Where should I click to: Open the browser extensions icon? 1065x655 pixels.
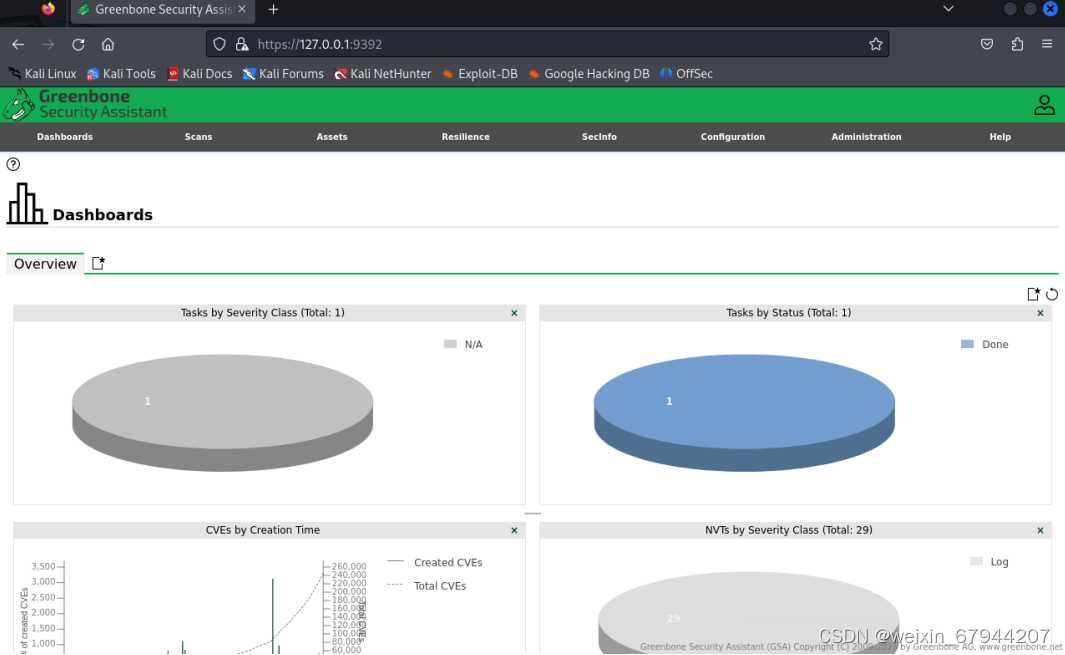tap(1017, 44)
